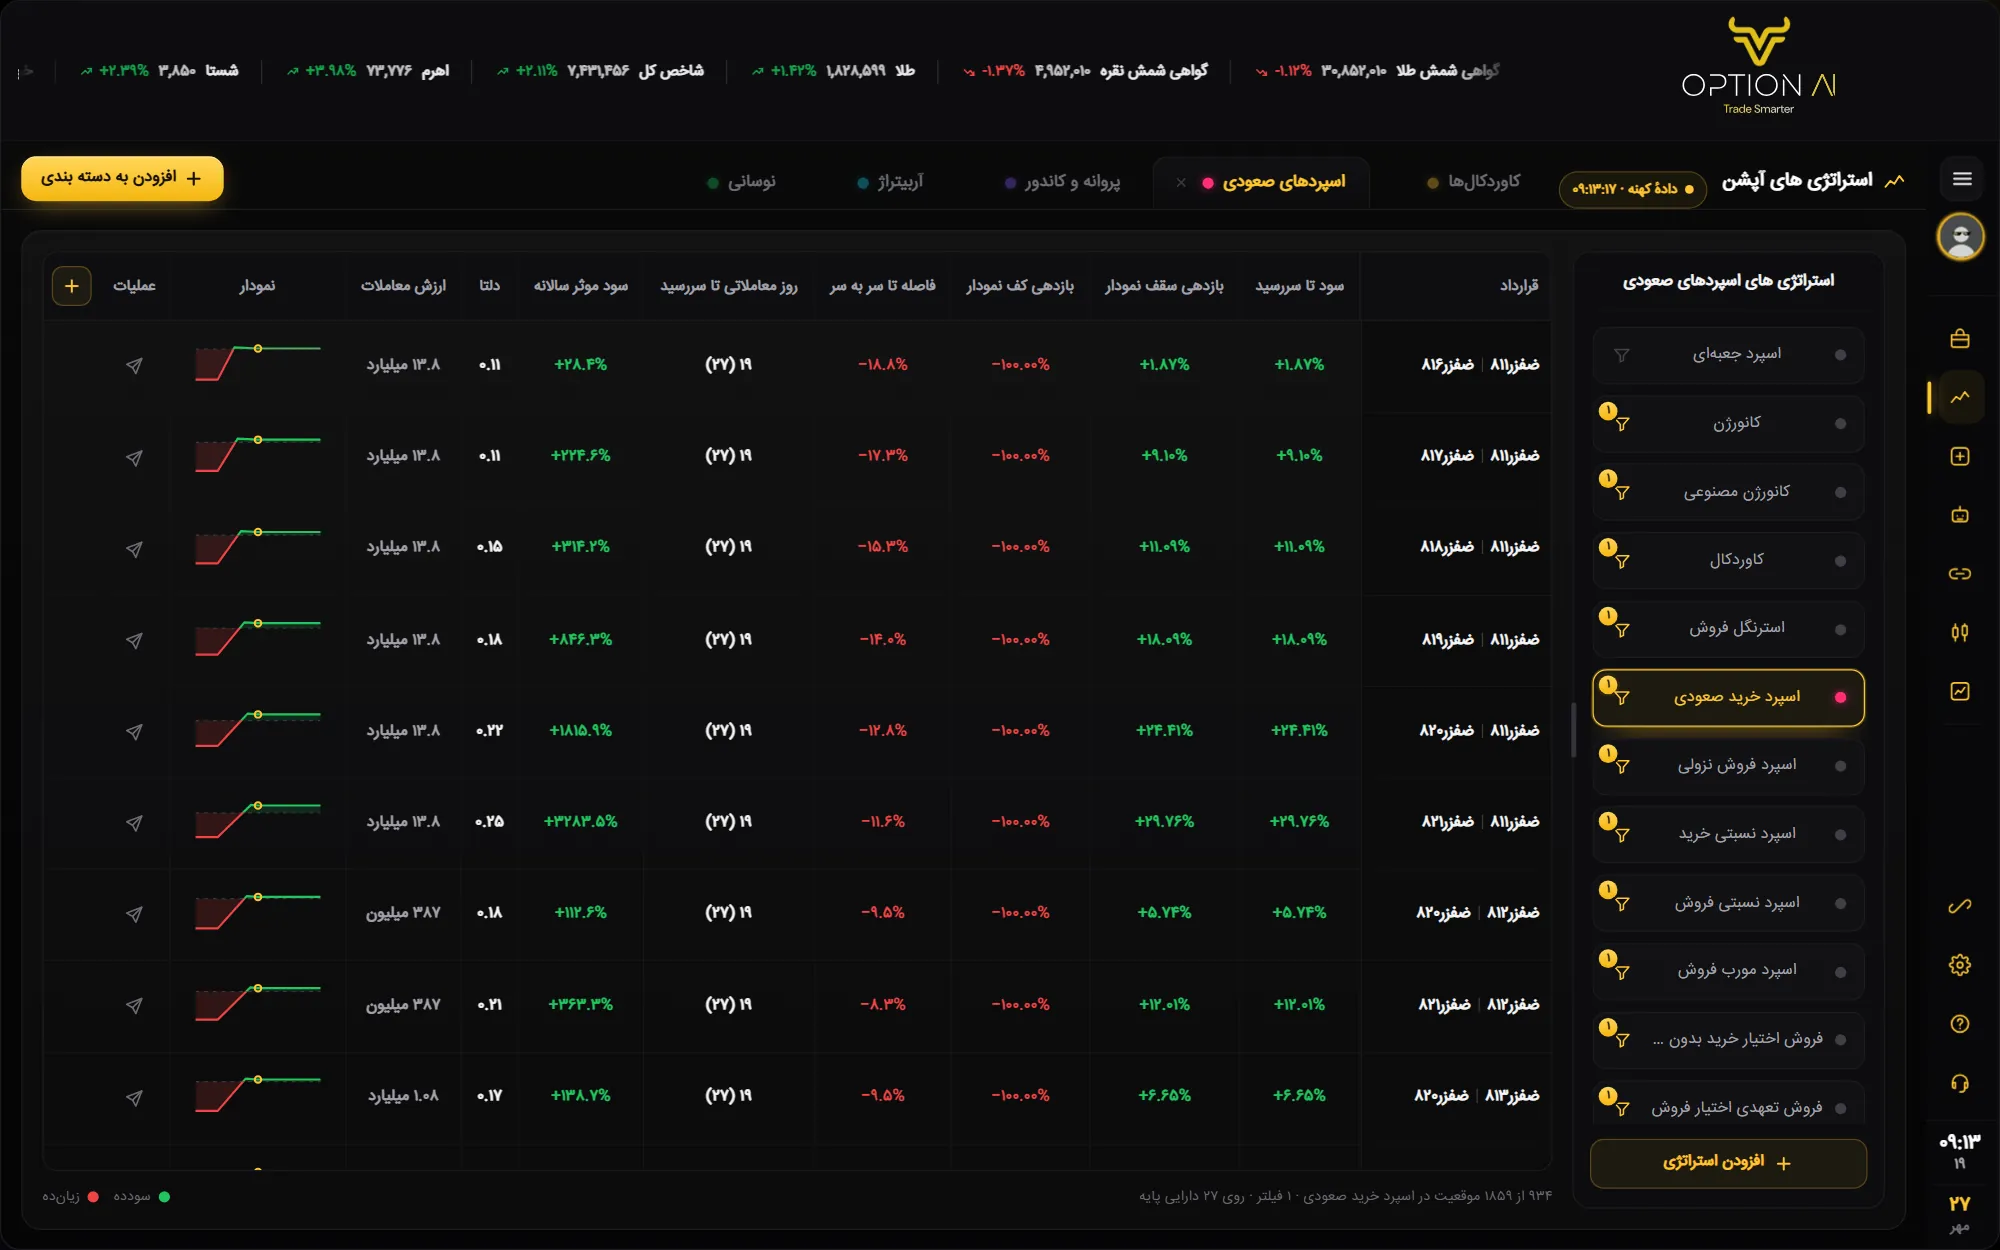Open payoff chart thumbnail for ضفزر۸۲۰ ضفزر۸۱۱ row
The height and width of the screenshot is (1250, 2000).
[x=258, y=730]
